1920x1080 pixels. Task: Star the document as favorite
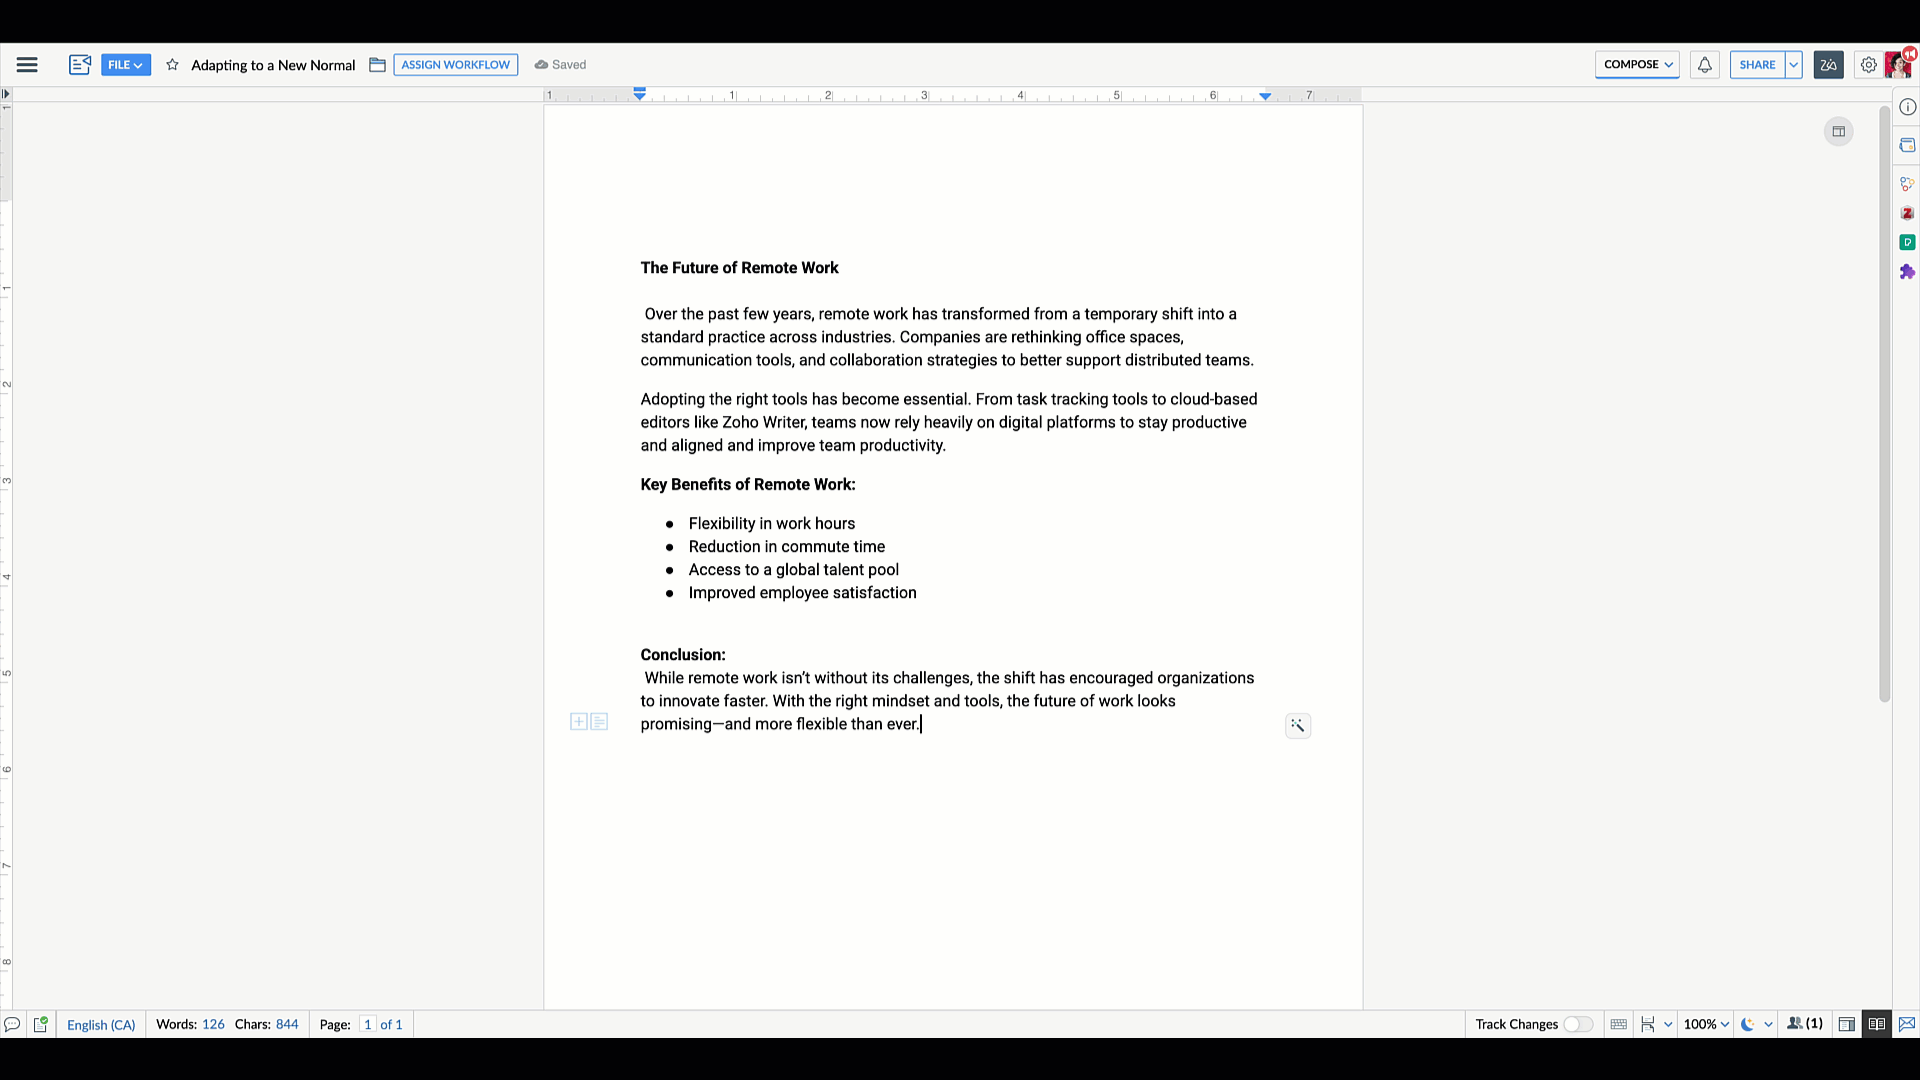pyautogui.click(x=172, y=65)
